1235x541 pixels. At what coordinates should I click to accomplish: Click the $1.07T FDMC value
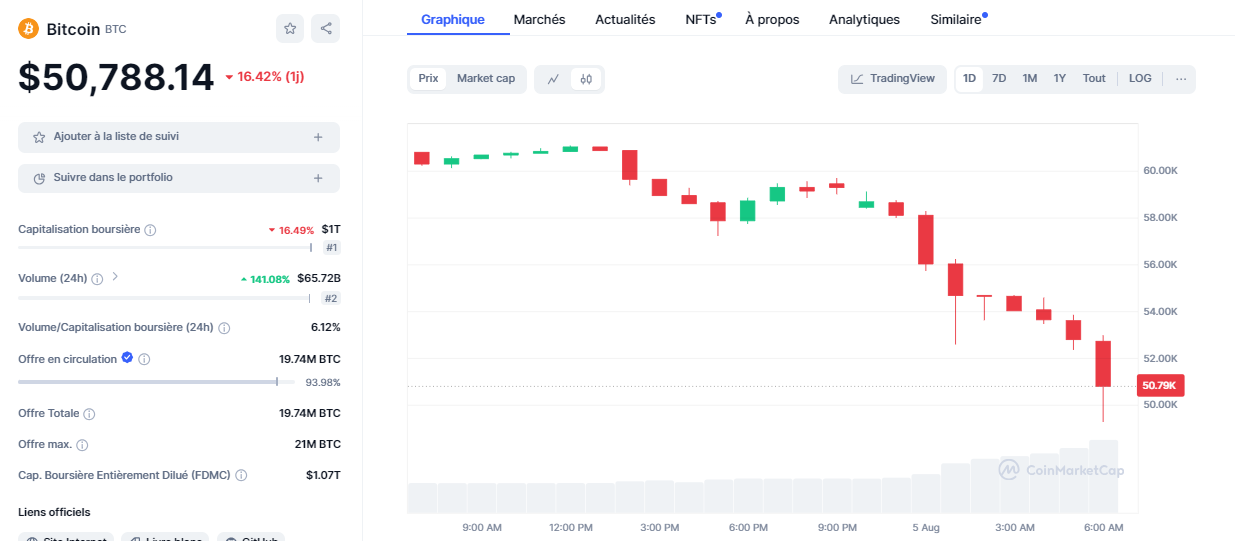tap(323, 475)
